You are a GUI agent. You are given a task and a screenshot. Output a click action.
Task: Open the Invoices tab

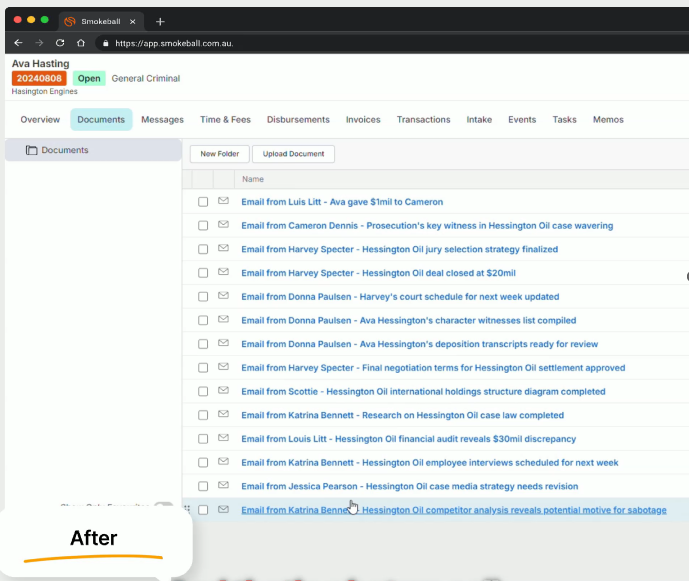(363, 120)
